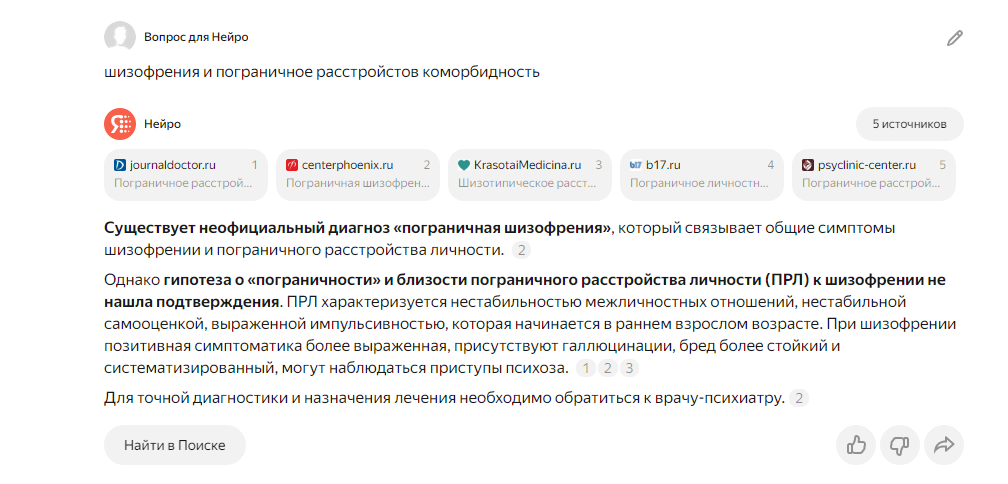The height and width of the screenshot is (484, 1008).
Task: Open the psyclinic-center.ru source card
Action: 874,175
